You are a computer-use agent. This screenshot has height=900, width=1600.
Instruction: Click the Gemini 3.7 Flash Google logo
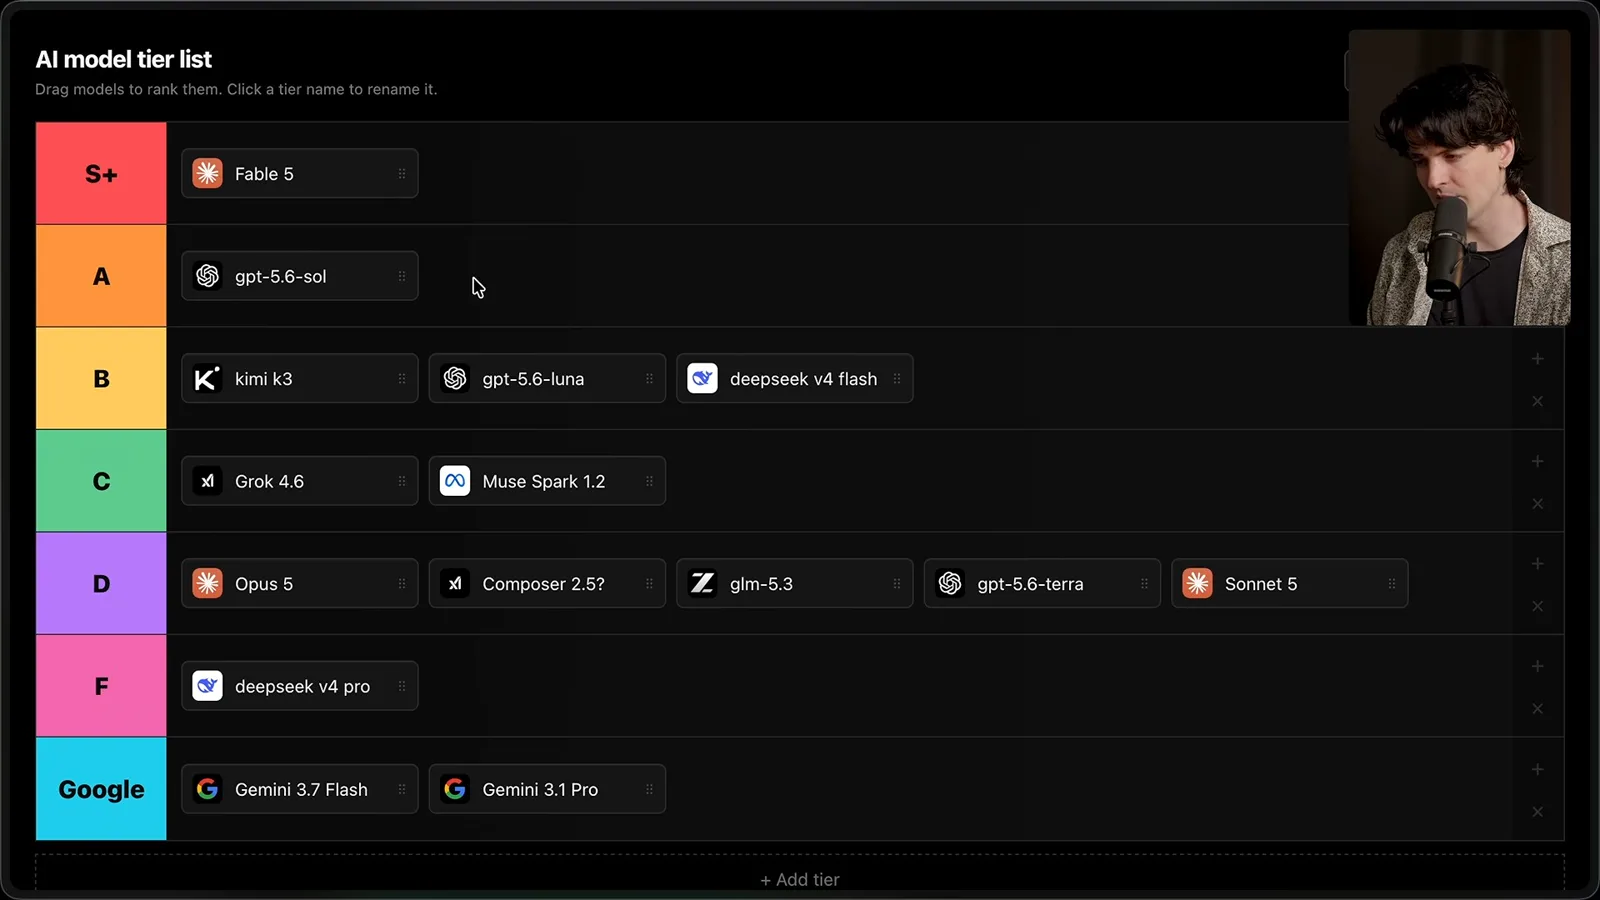[207, 789]
